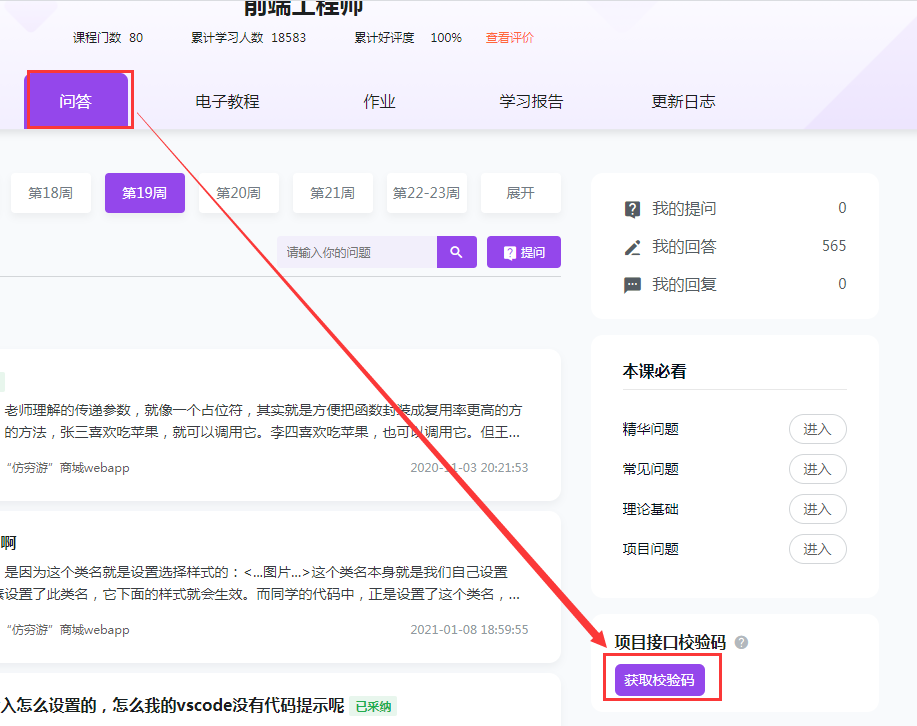The image size is (917, 726).
Task: Click 进入 next to 理论基础
Action: pos(818,509)
